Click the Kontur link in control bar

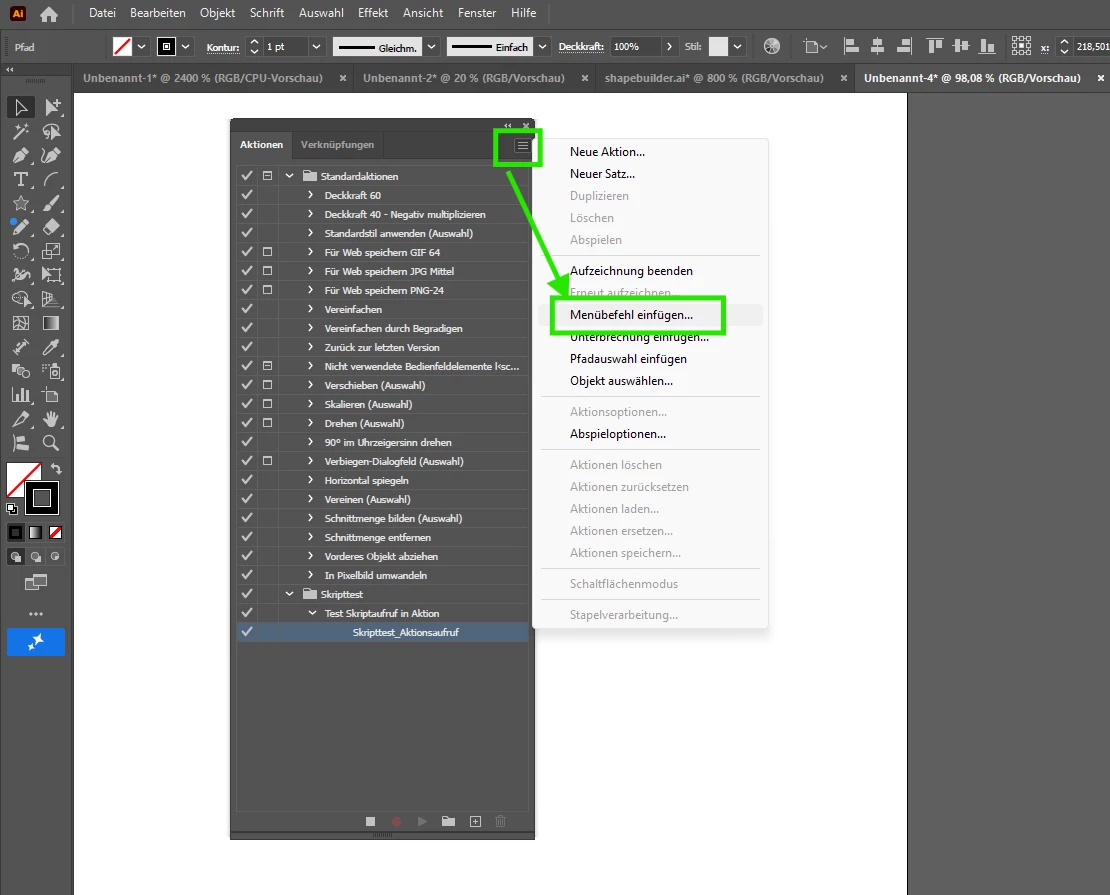click(222, 47)
